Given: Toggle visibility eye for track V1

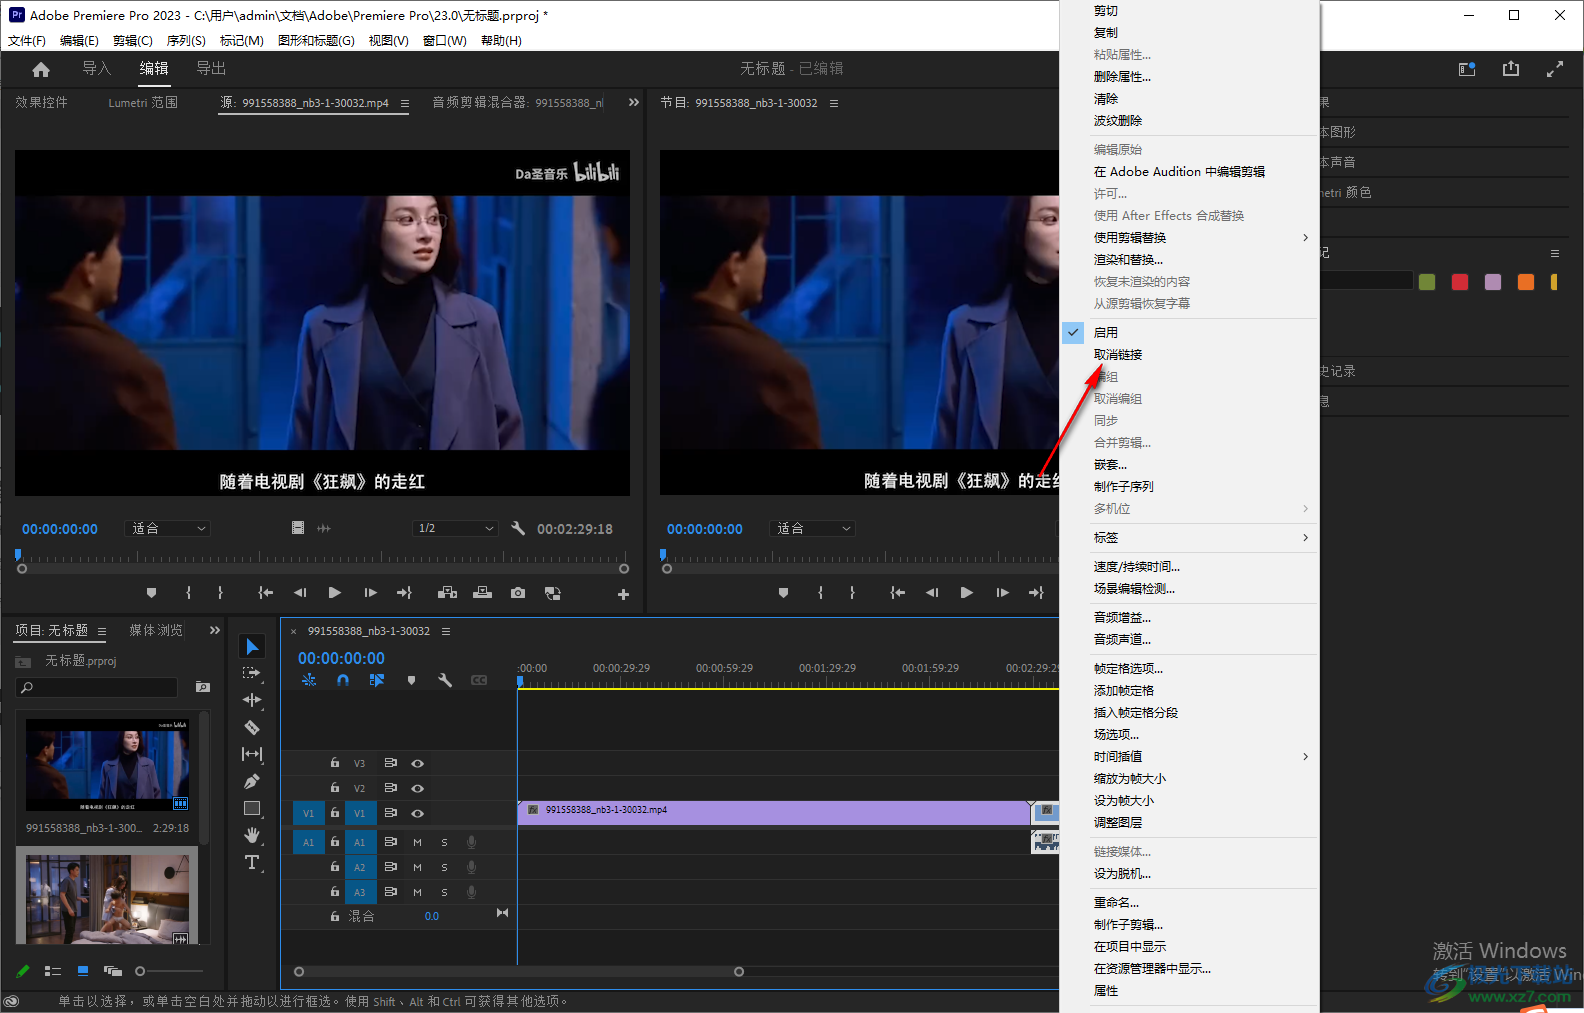Looking at the screenshot, I should coord(418,813).
